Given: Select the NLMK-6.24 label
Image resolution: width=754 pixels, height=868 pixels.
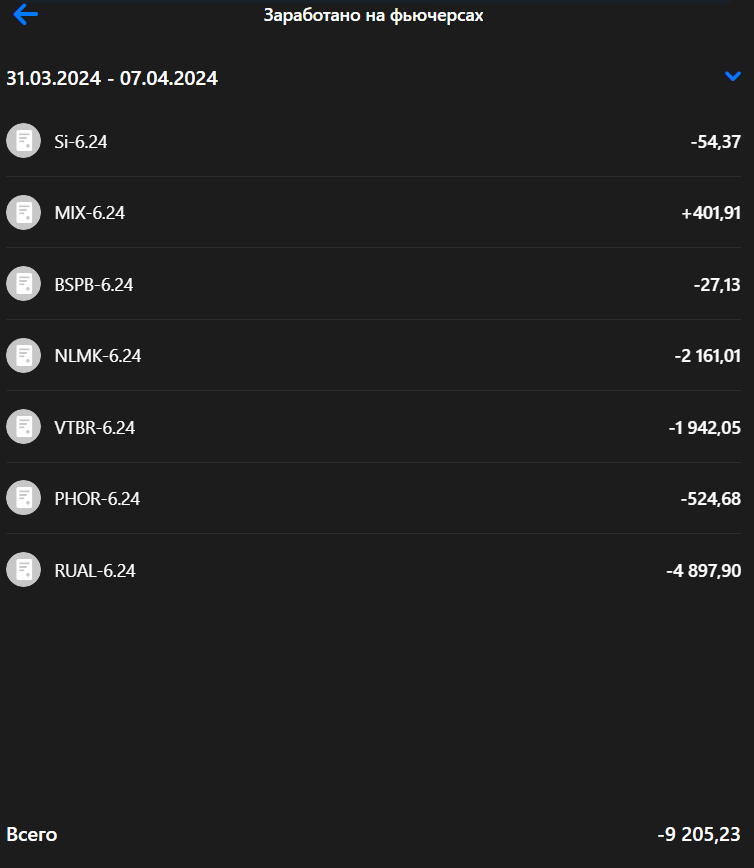Looking at the screenshot, I should pos(98,356).
